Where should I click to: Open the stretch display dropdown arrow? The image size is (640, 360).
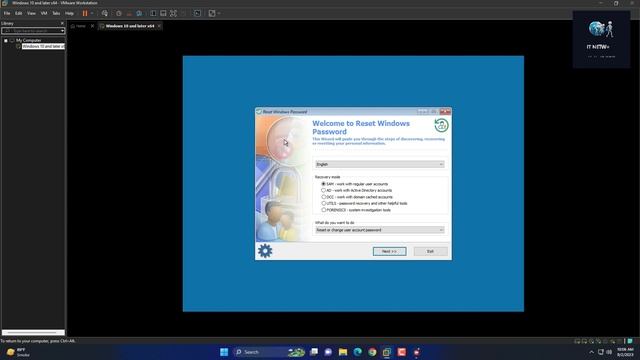[x=219, y=13]
